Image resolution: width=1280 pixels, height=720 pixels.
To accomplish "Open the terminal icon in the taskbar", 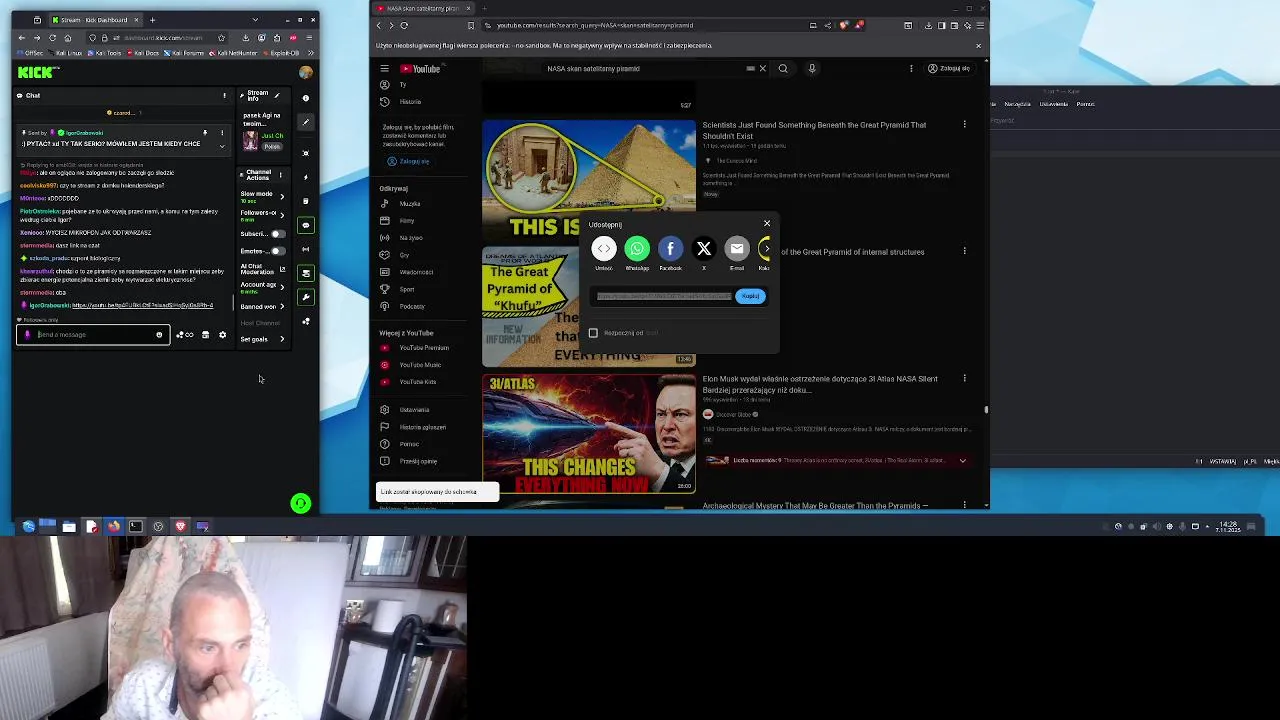I will [136, 526].
